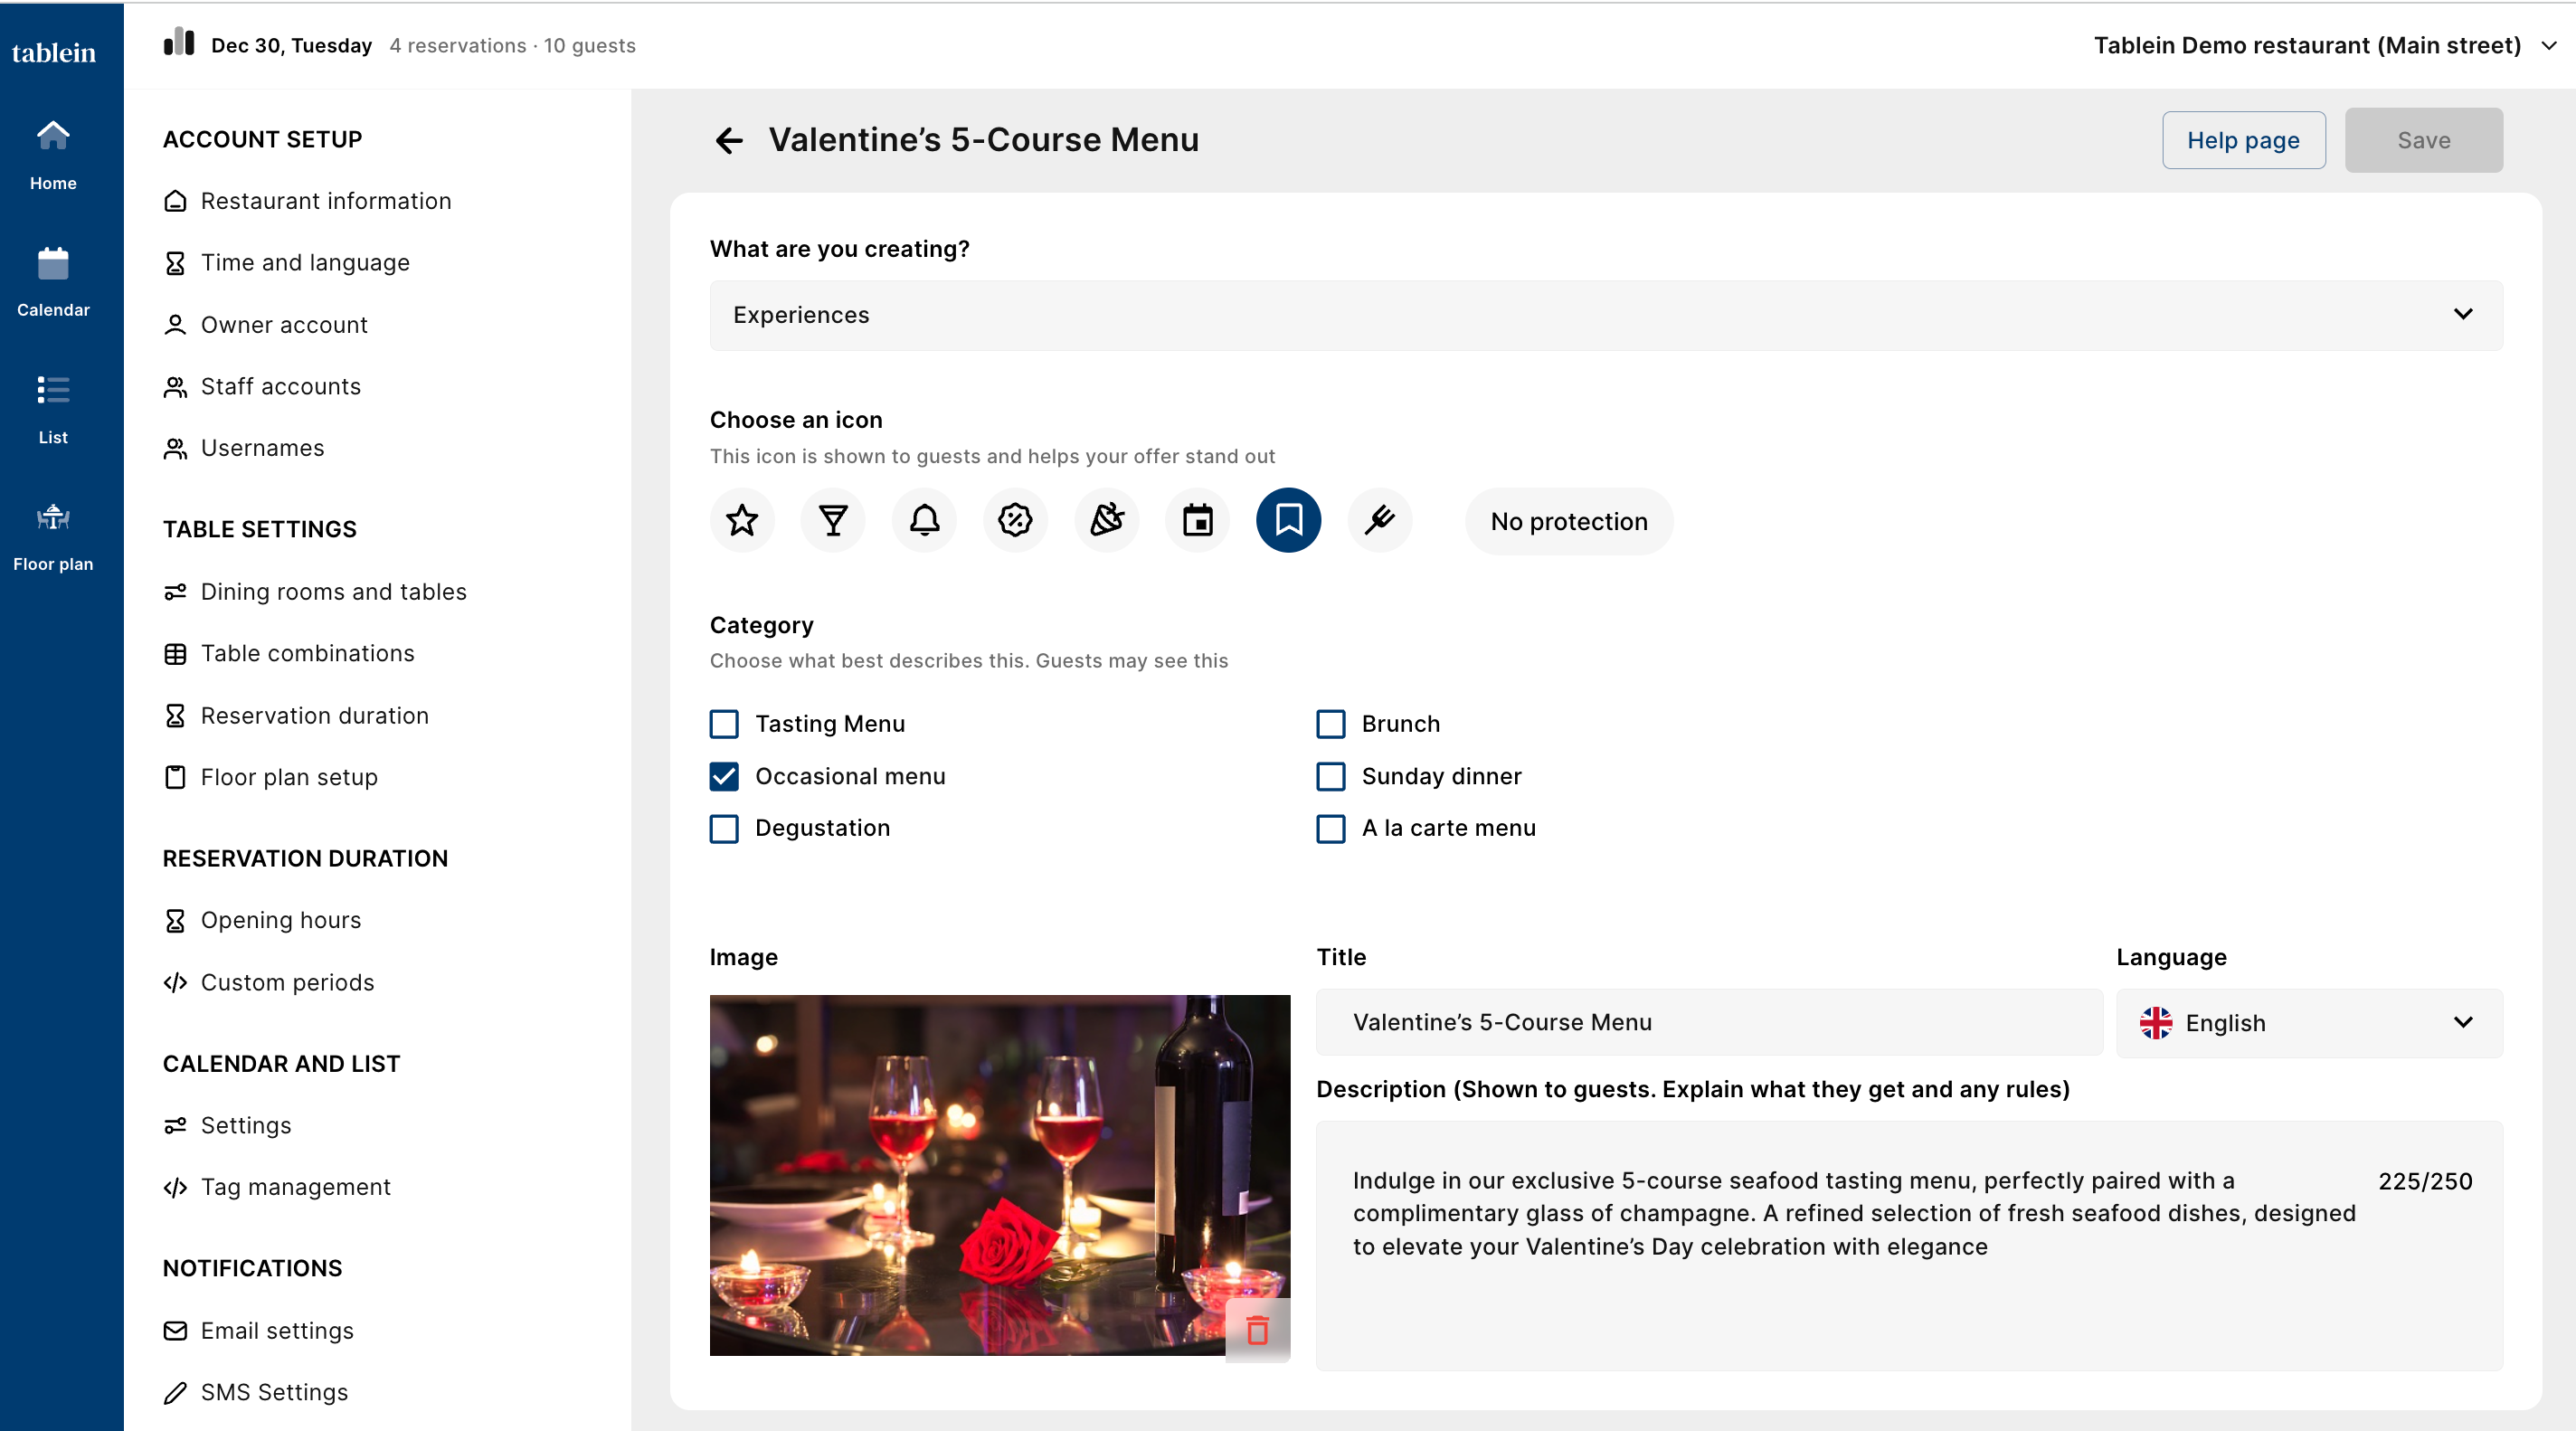Screen dimensions: 2576x1431
Task: Click the back arrow beside the menu title
Action: click(x=729, y=140)
